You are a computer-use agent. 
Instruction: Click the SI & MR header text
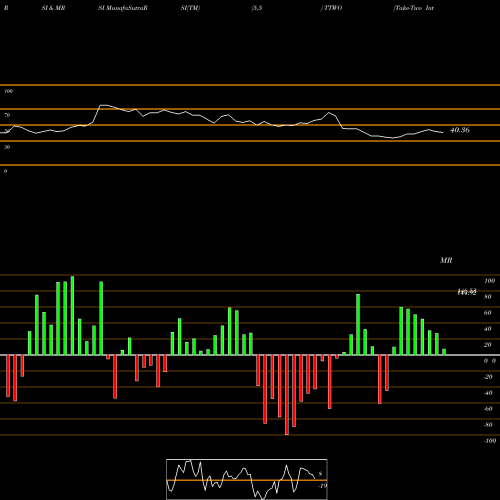coord(53,8)
